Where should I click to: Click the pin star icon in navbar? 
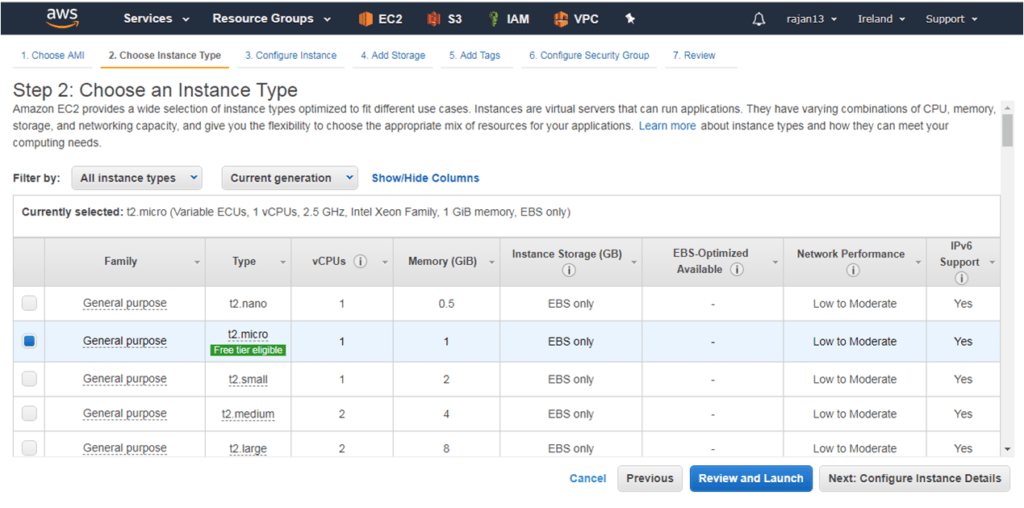630,19
